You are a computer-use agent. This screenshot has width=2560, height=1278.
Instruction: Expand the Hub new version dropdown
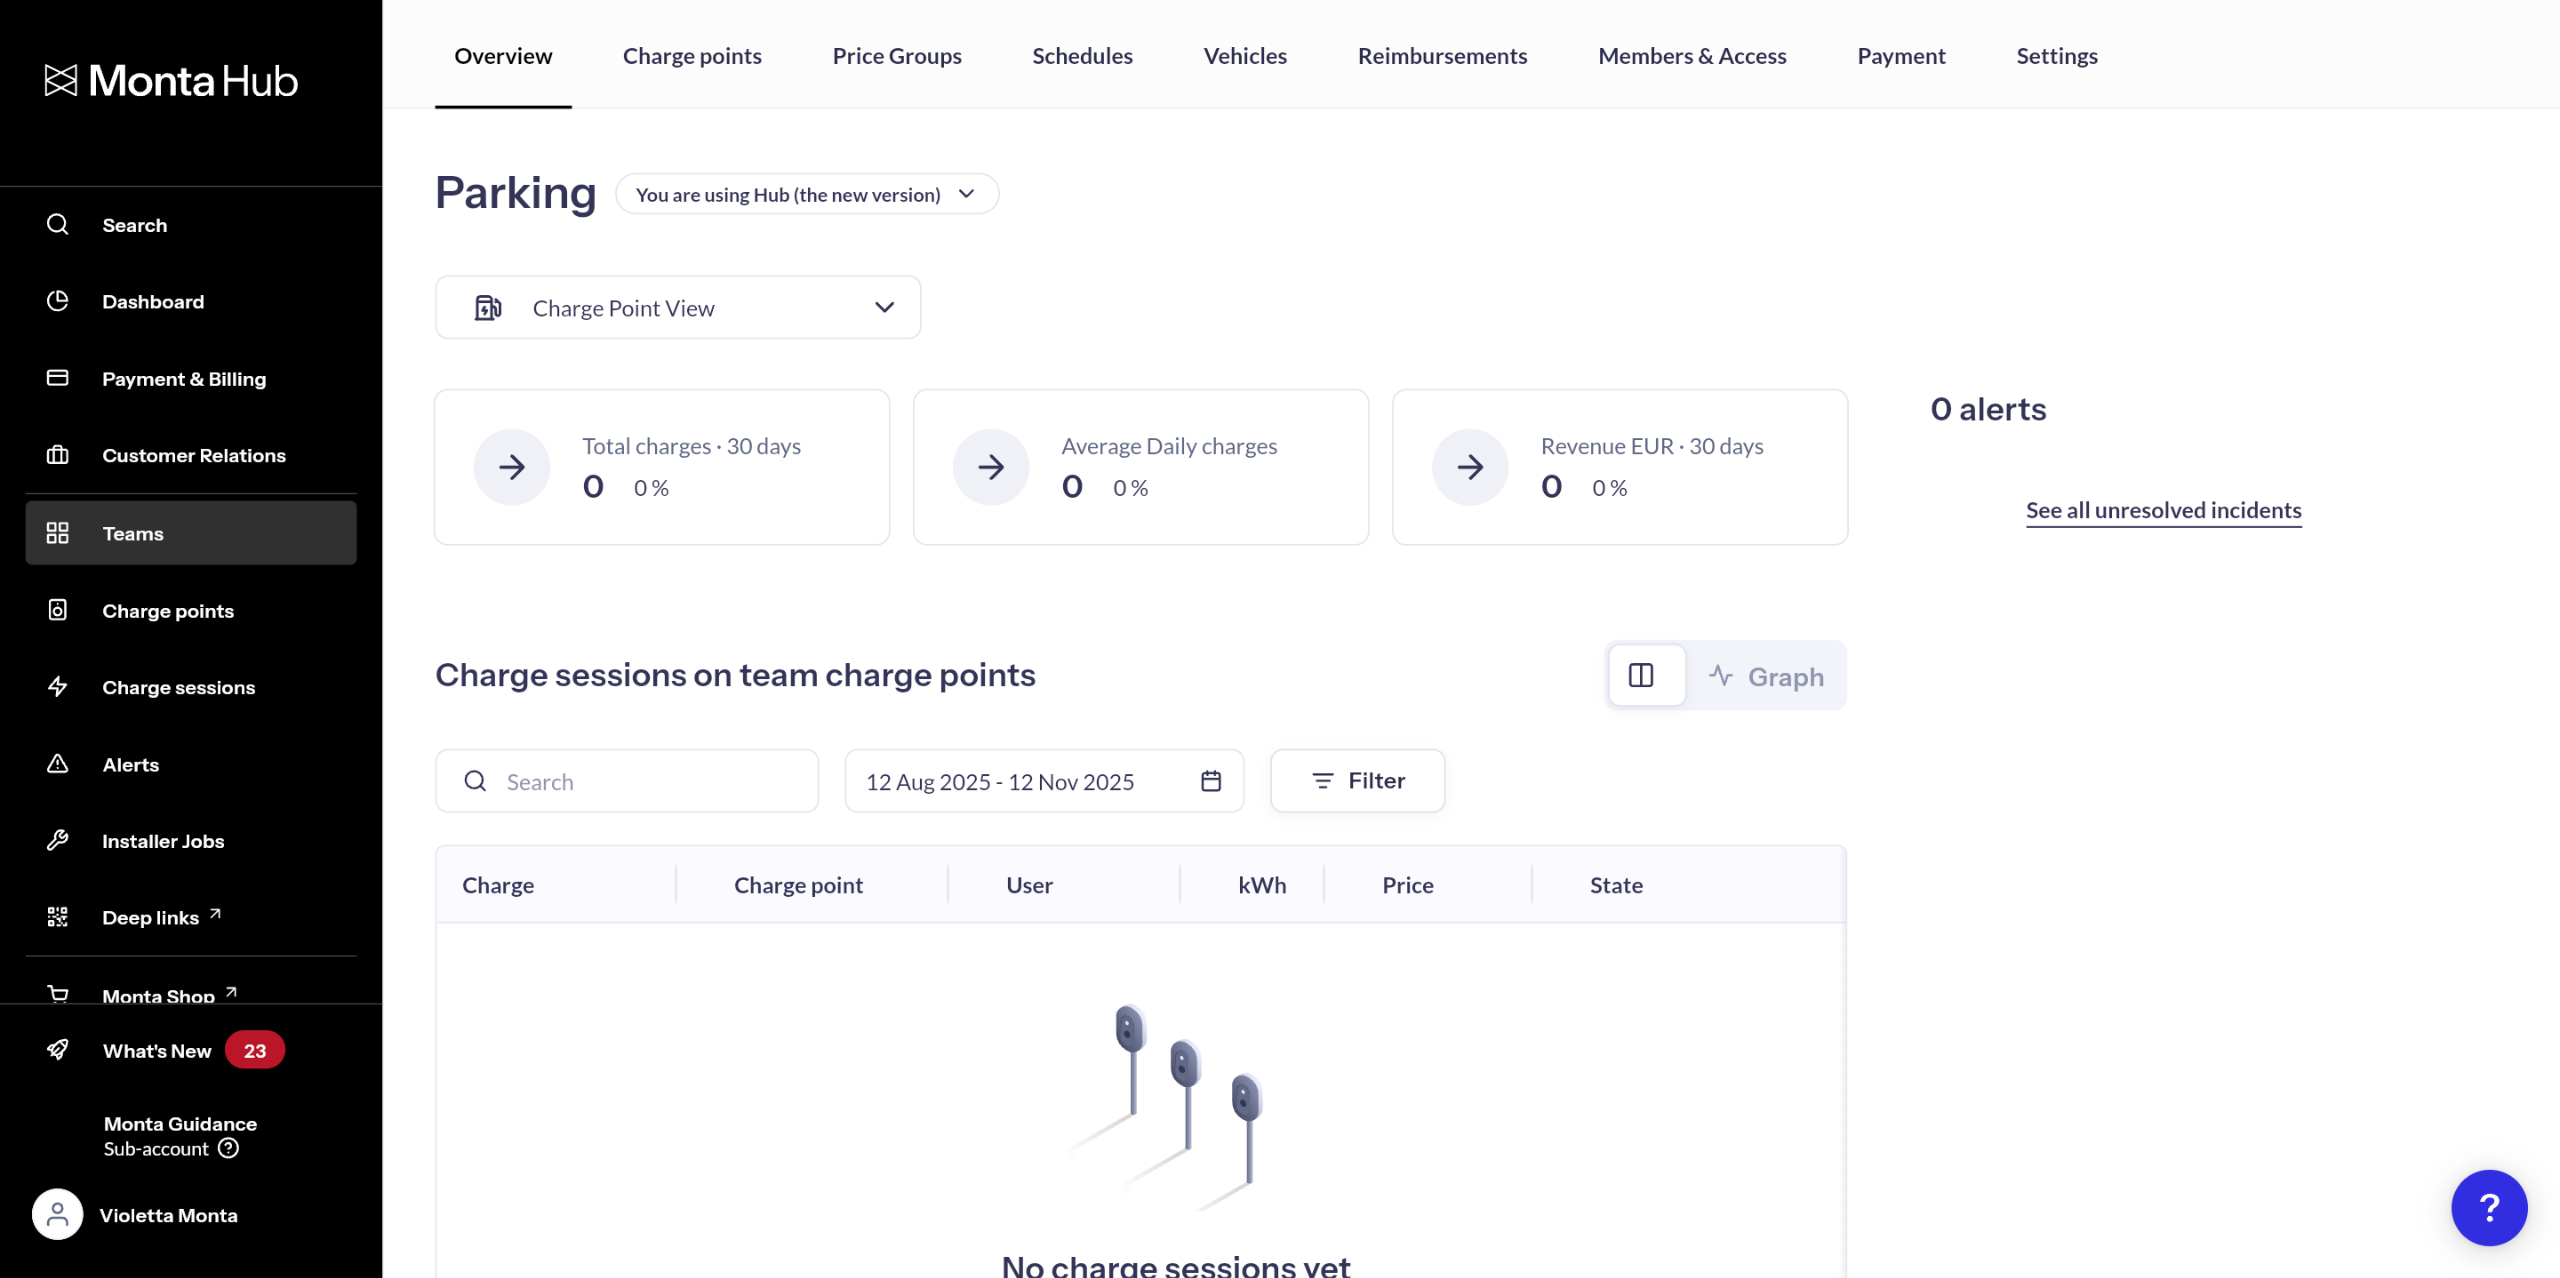[806, 194]
